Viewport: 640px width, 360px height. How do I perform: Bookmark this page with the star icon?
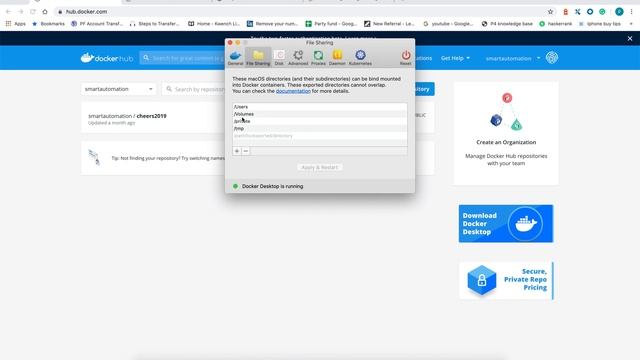tap(550, 12)
